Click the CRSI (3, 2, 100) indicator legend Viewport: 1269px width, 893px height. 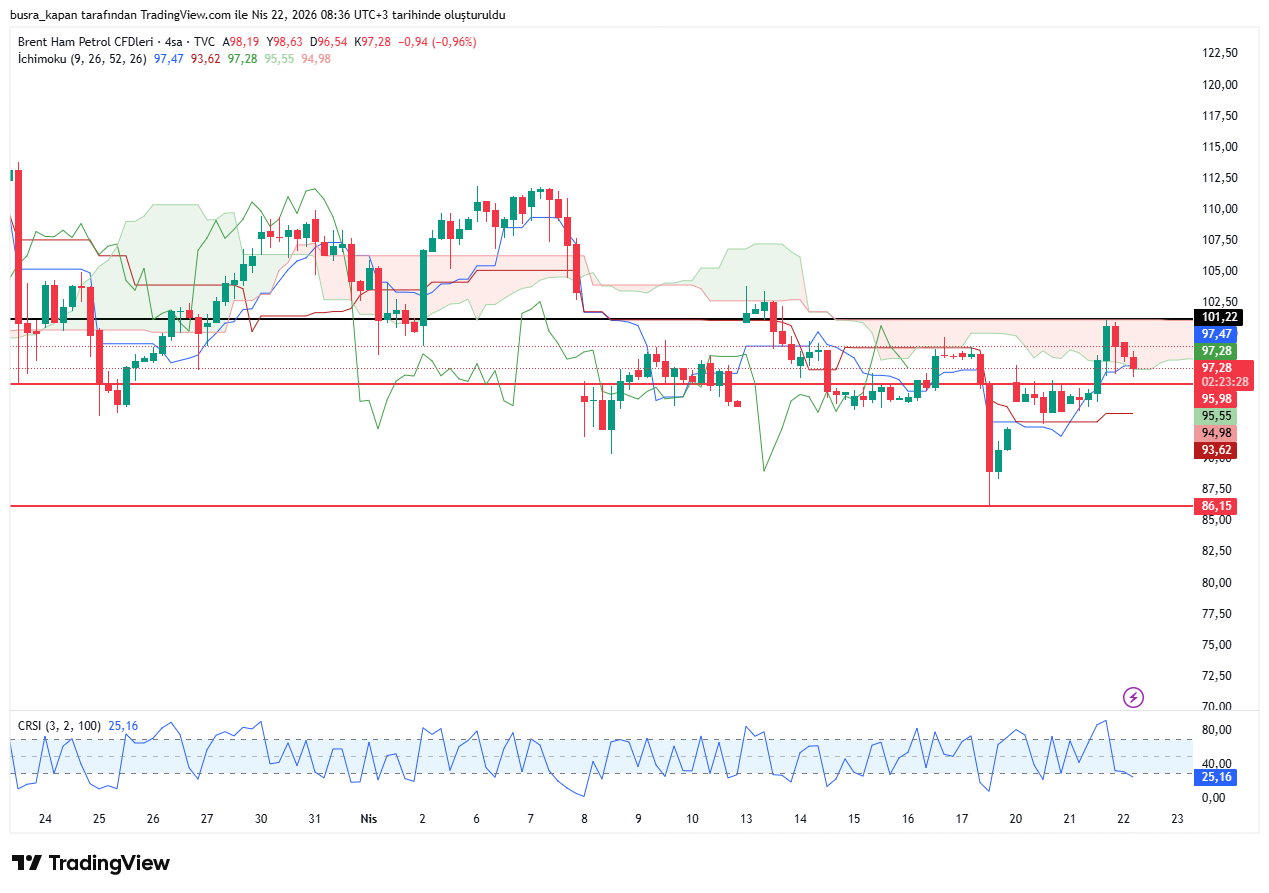[x=60, y=725]
